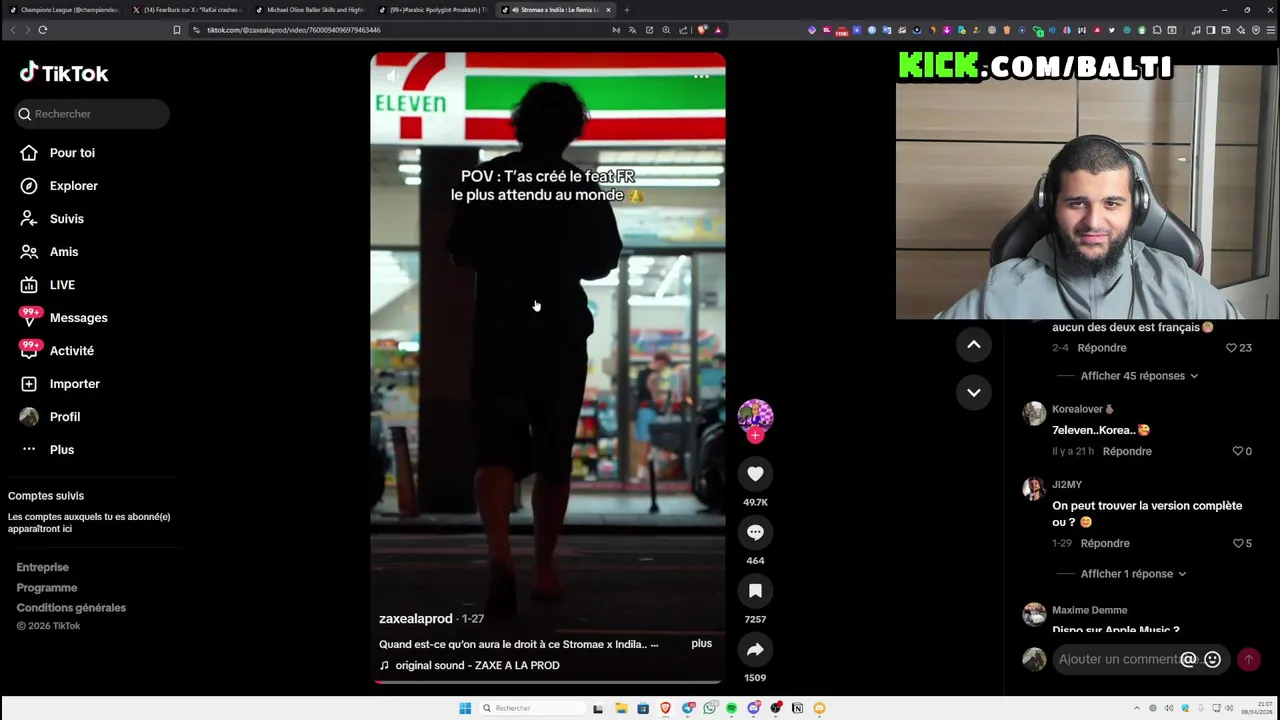Open Pour toi feed
Image resolution: width=1280 pixels, height=720 pixels.
click(x=72, y=153)
